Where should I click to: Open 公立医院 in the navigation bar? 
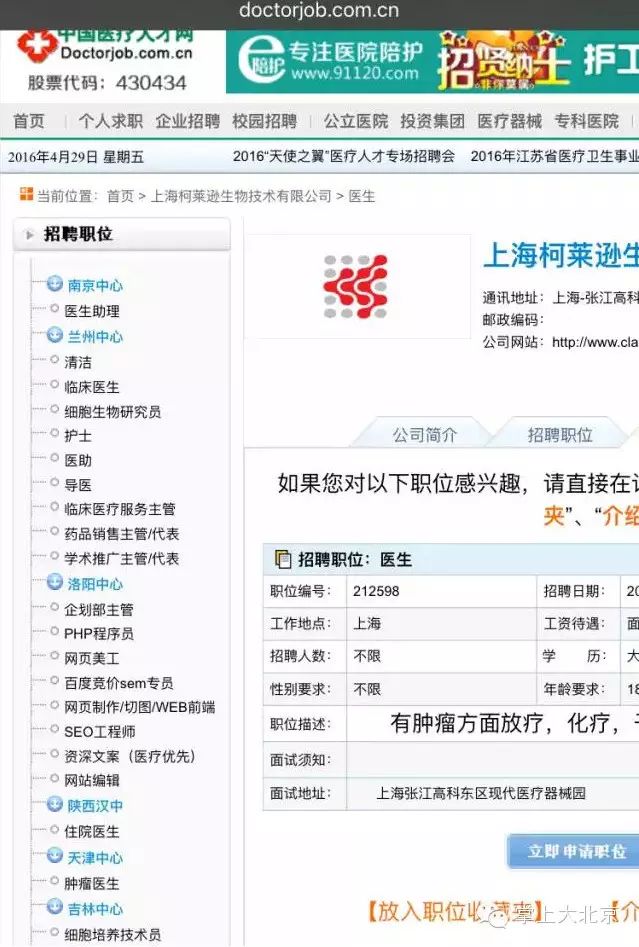pos(356,121)
